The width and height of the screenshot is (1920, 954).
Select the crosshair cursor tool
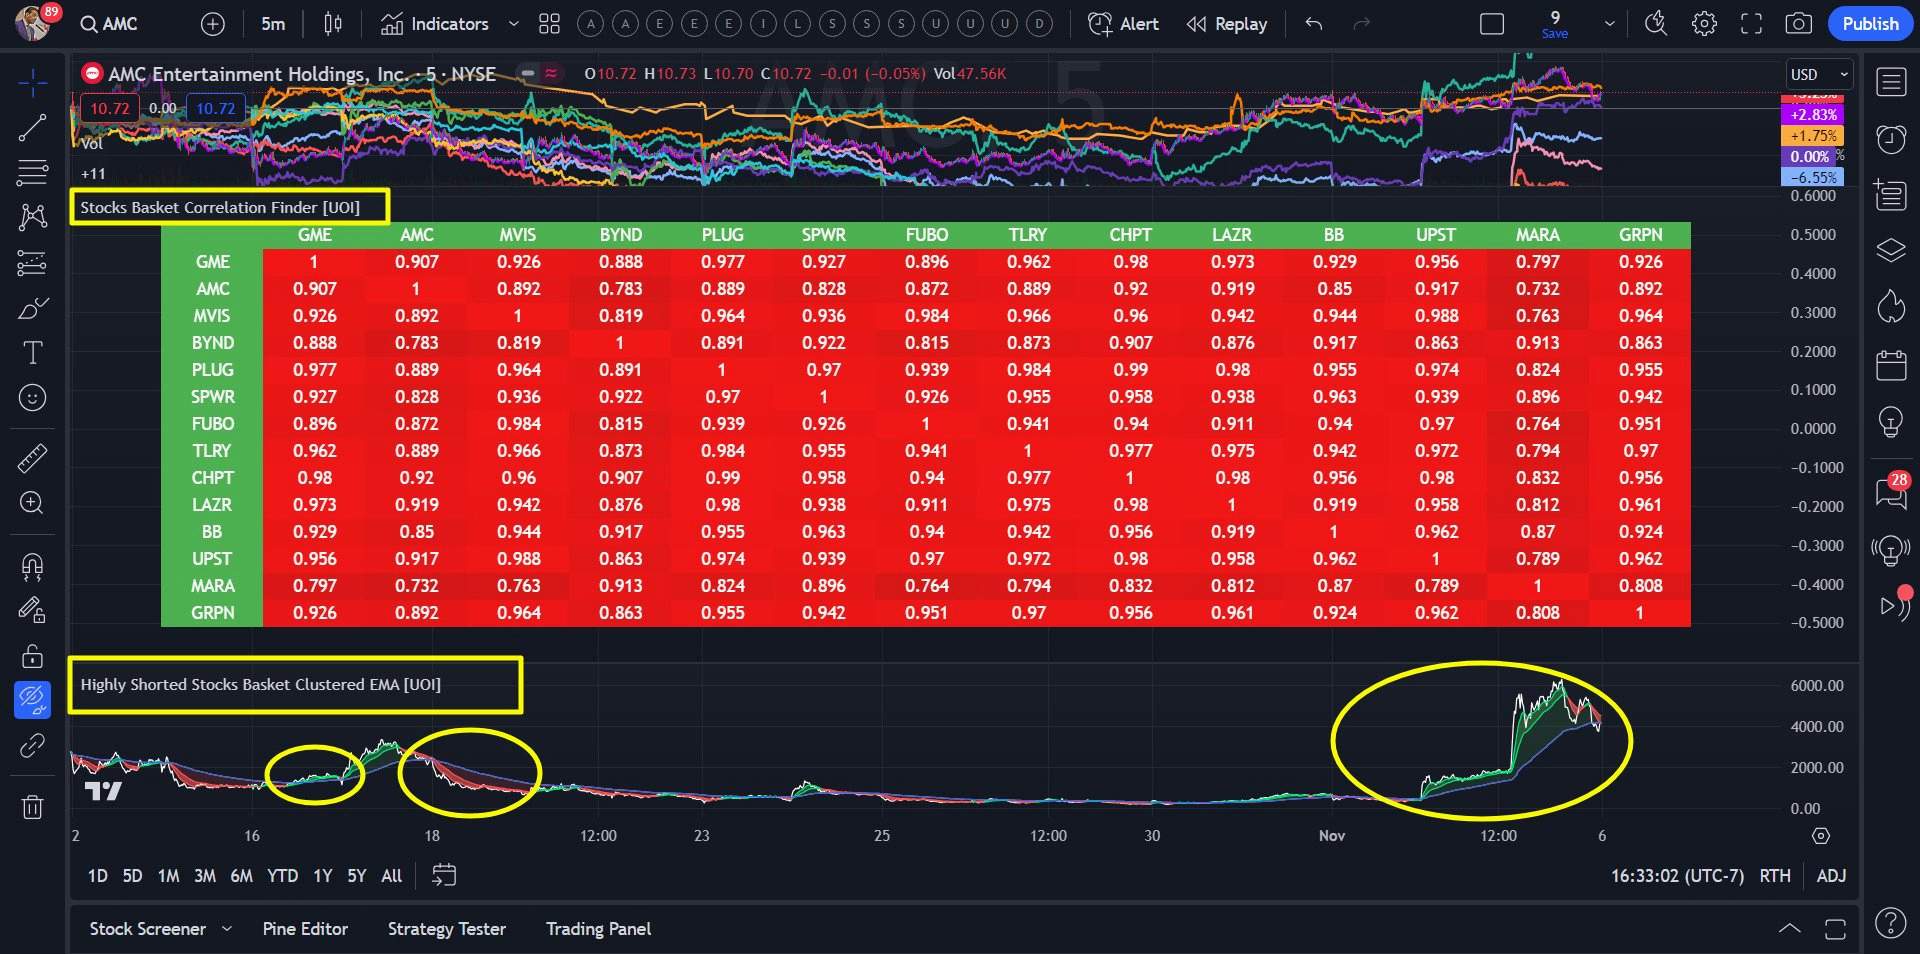click(32, 83)
